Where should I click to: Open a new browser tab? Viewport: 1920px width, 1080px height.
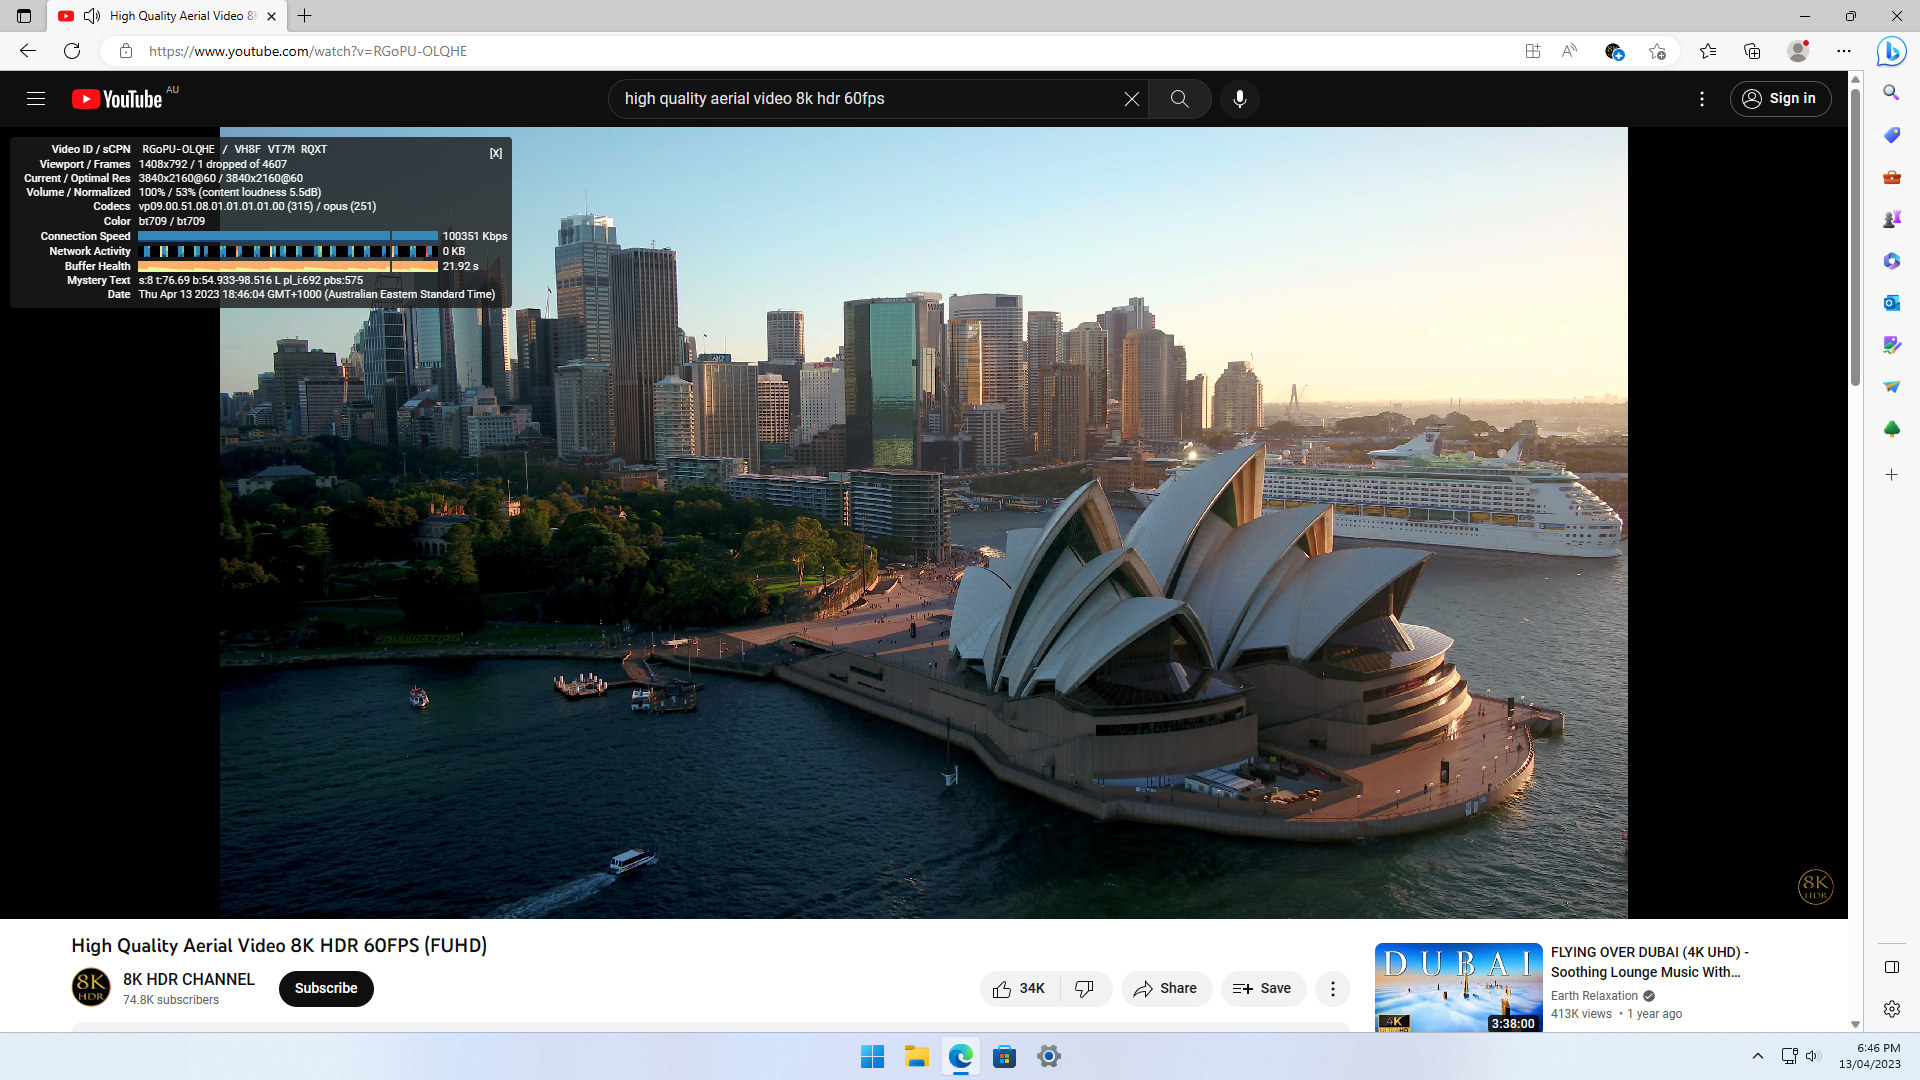(305, 16)
